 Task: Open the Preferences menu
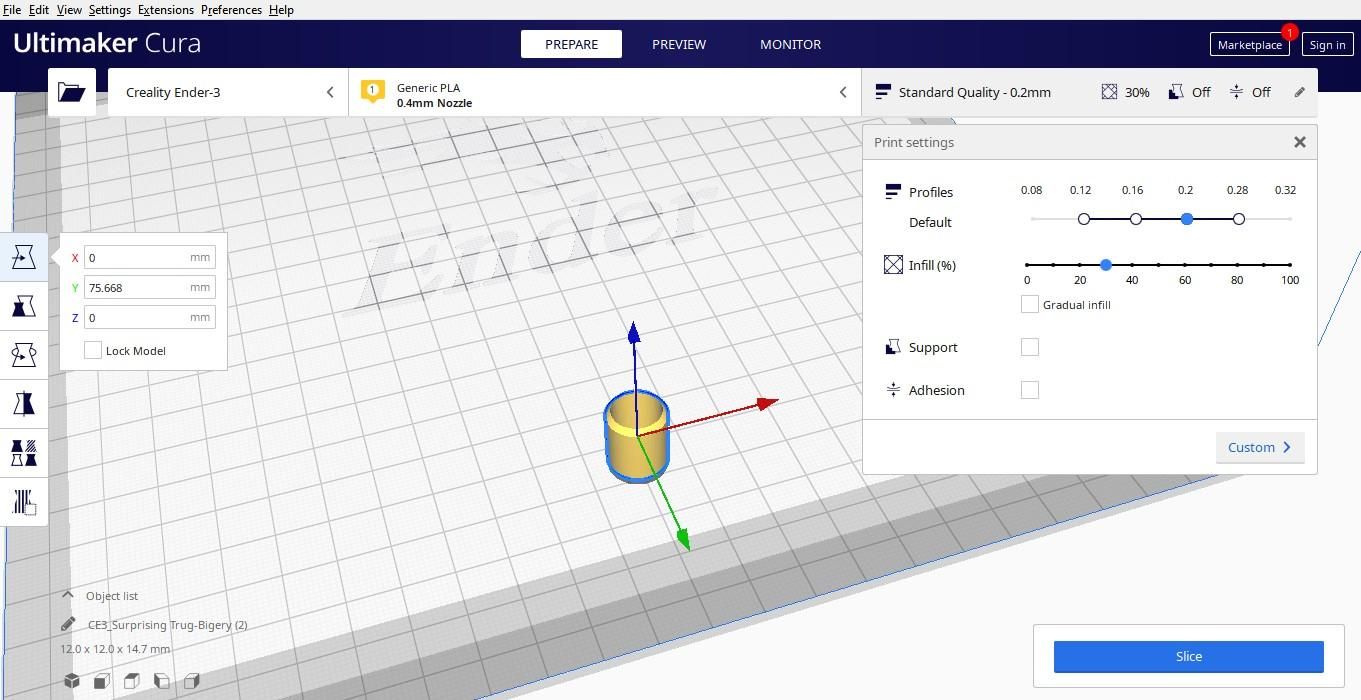click(x=231, y=9)
